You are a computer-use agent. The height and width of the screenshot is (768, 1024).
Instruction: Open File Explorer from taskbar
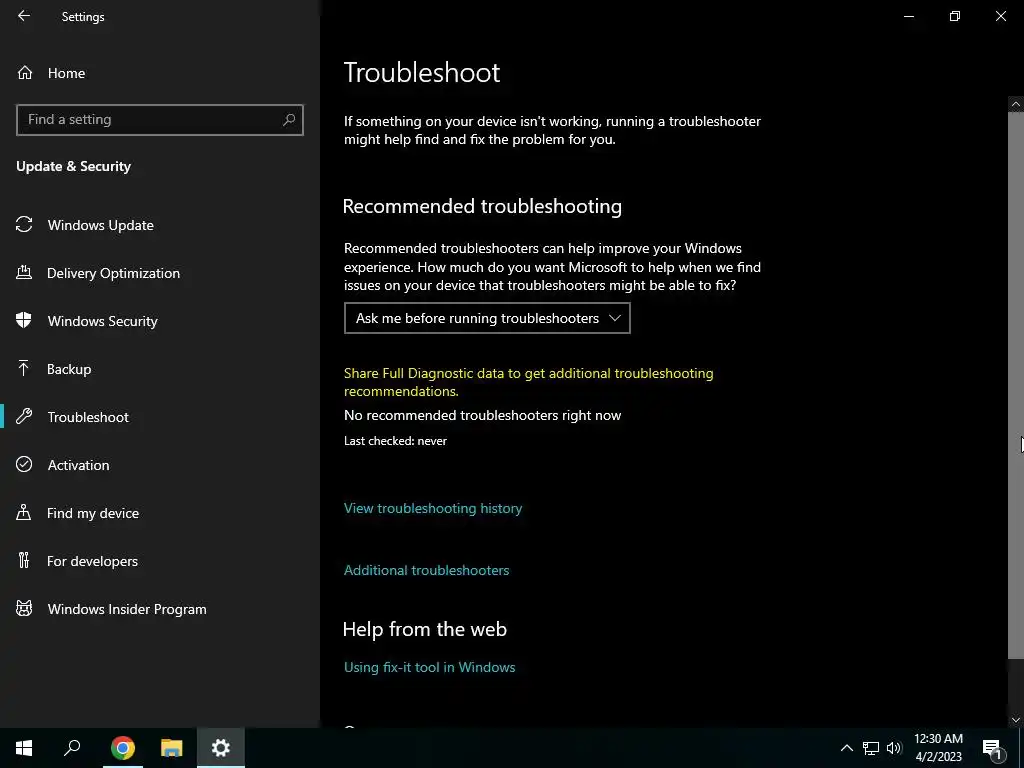[x=172, y=748]
